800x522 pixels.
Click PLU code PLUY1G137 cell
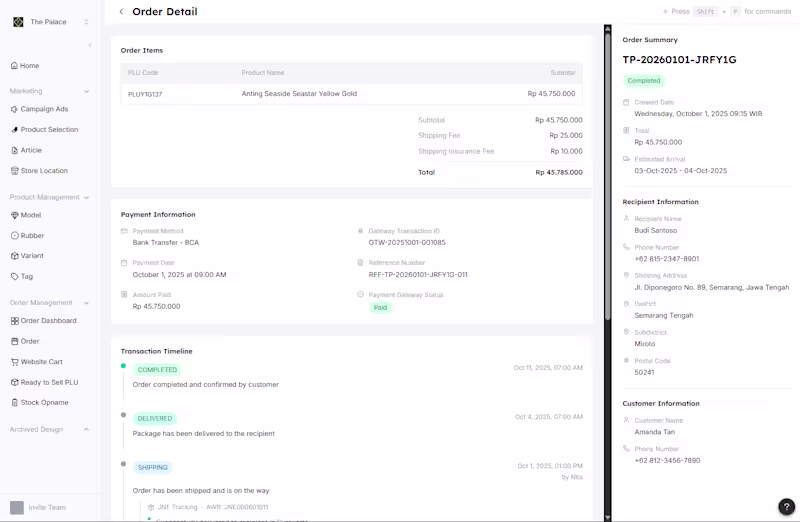click(x=145, y=94)
